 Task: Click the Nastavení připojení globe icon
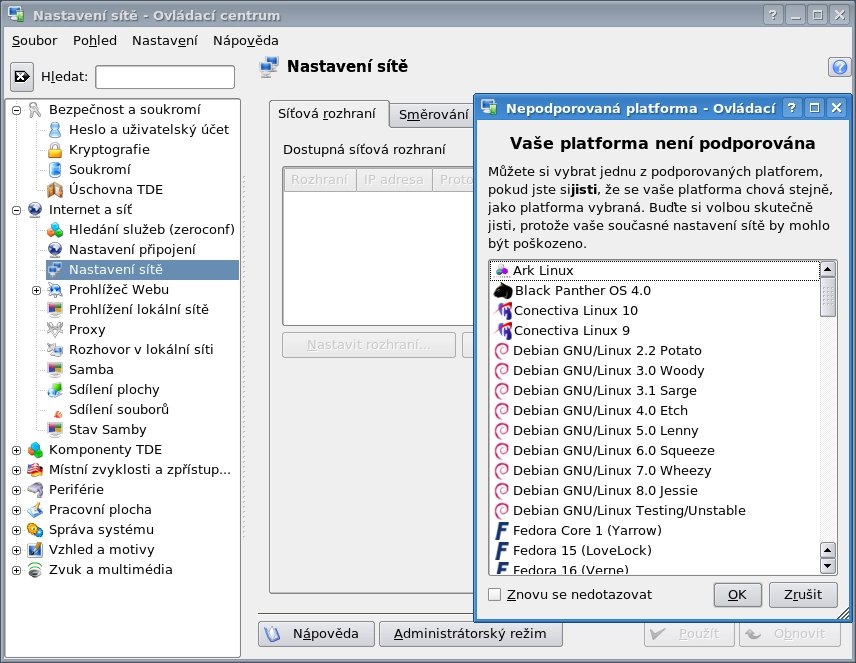[x=55, y=250]
